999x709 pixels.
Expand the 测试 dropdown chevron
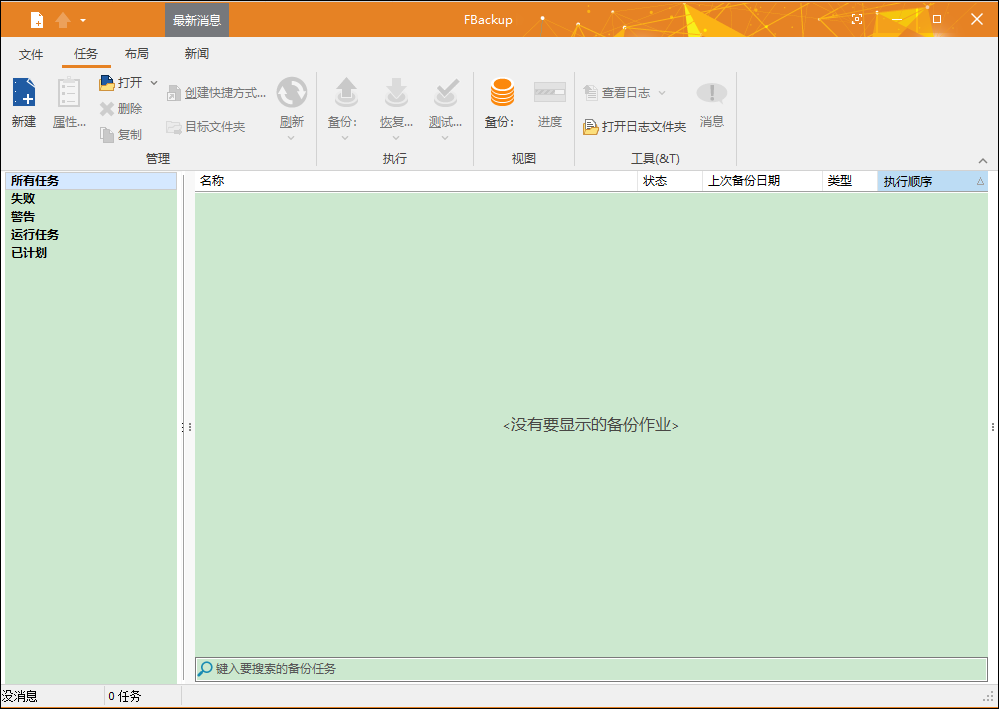click(x=445, y=138)
